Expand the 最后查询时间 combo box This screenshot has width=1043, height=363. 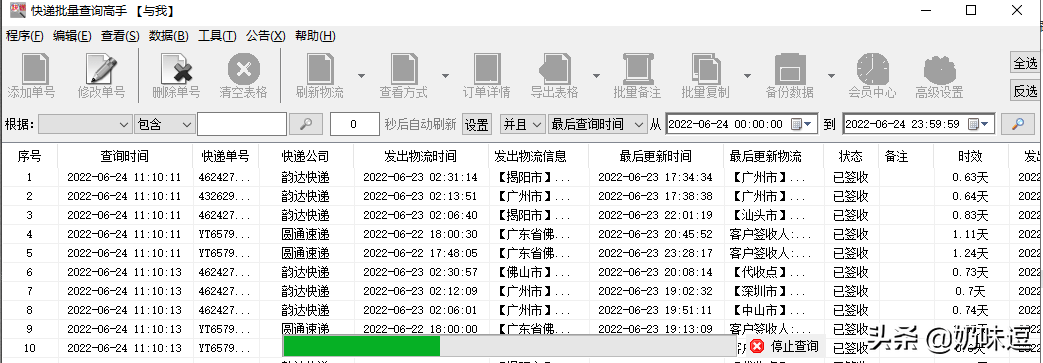tap(597, 124)
